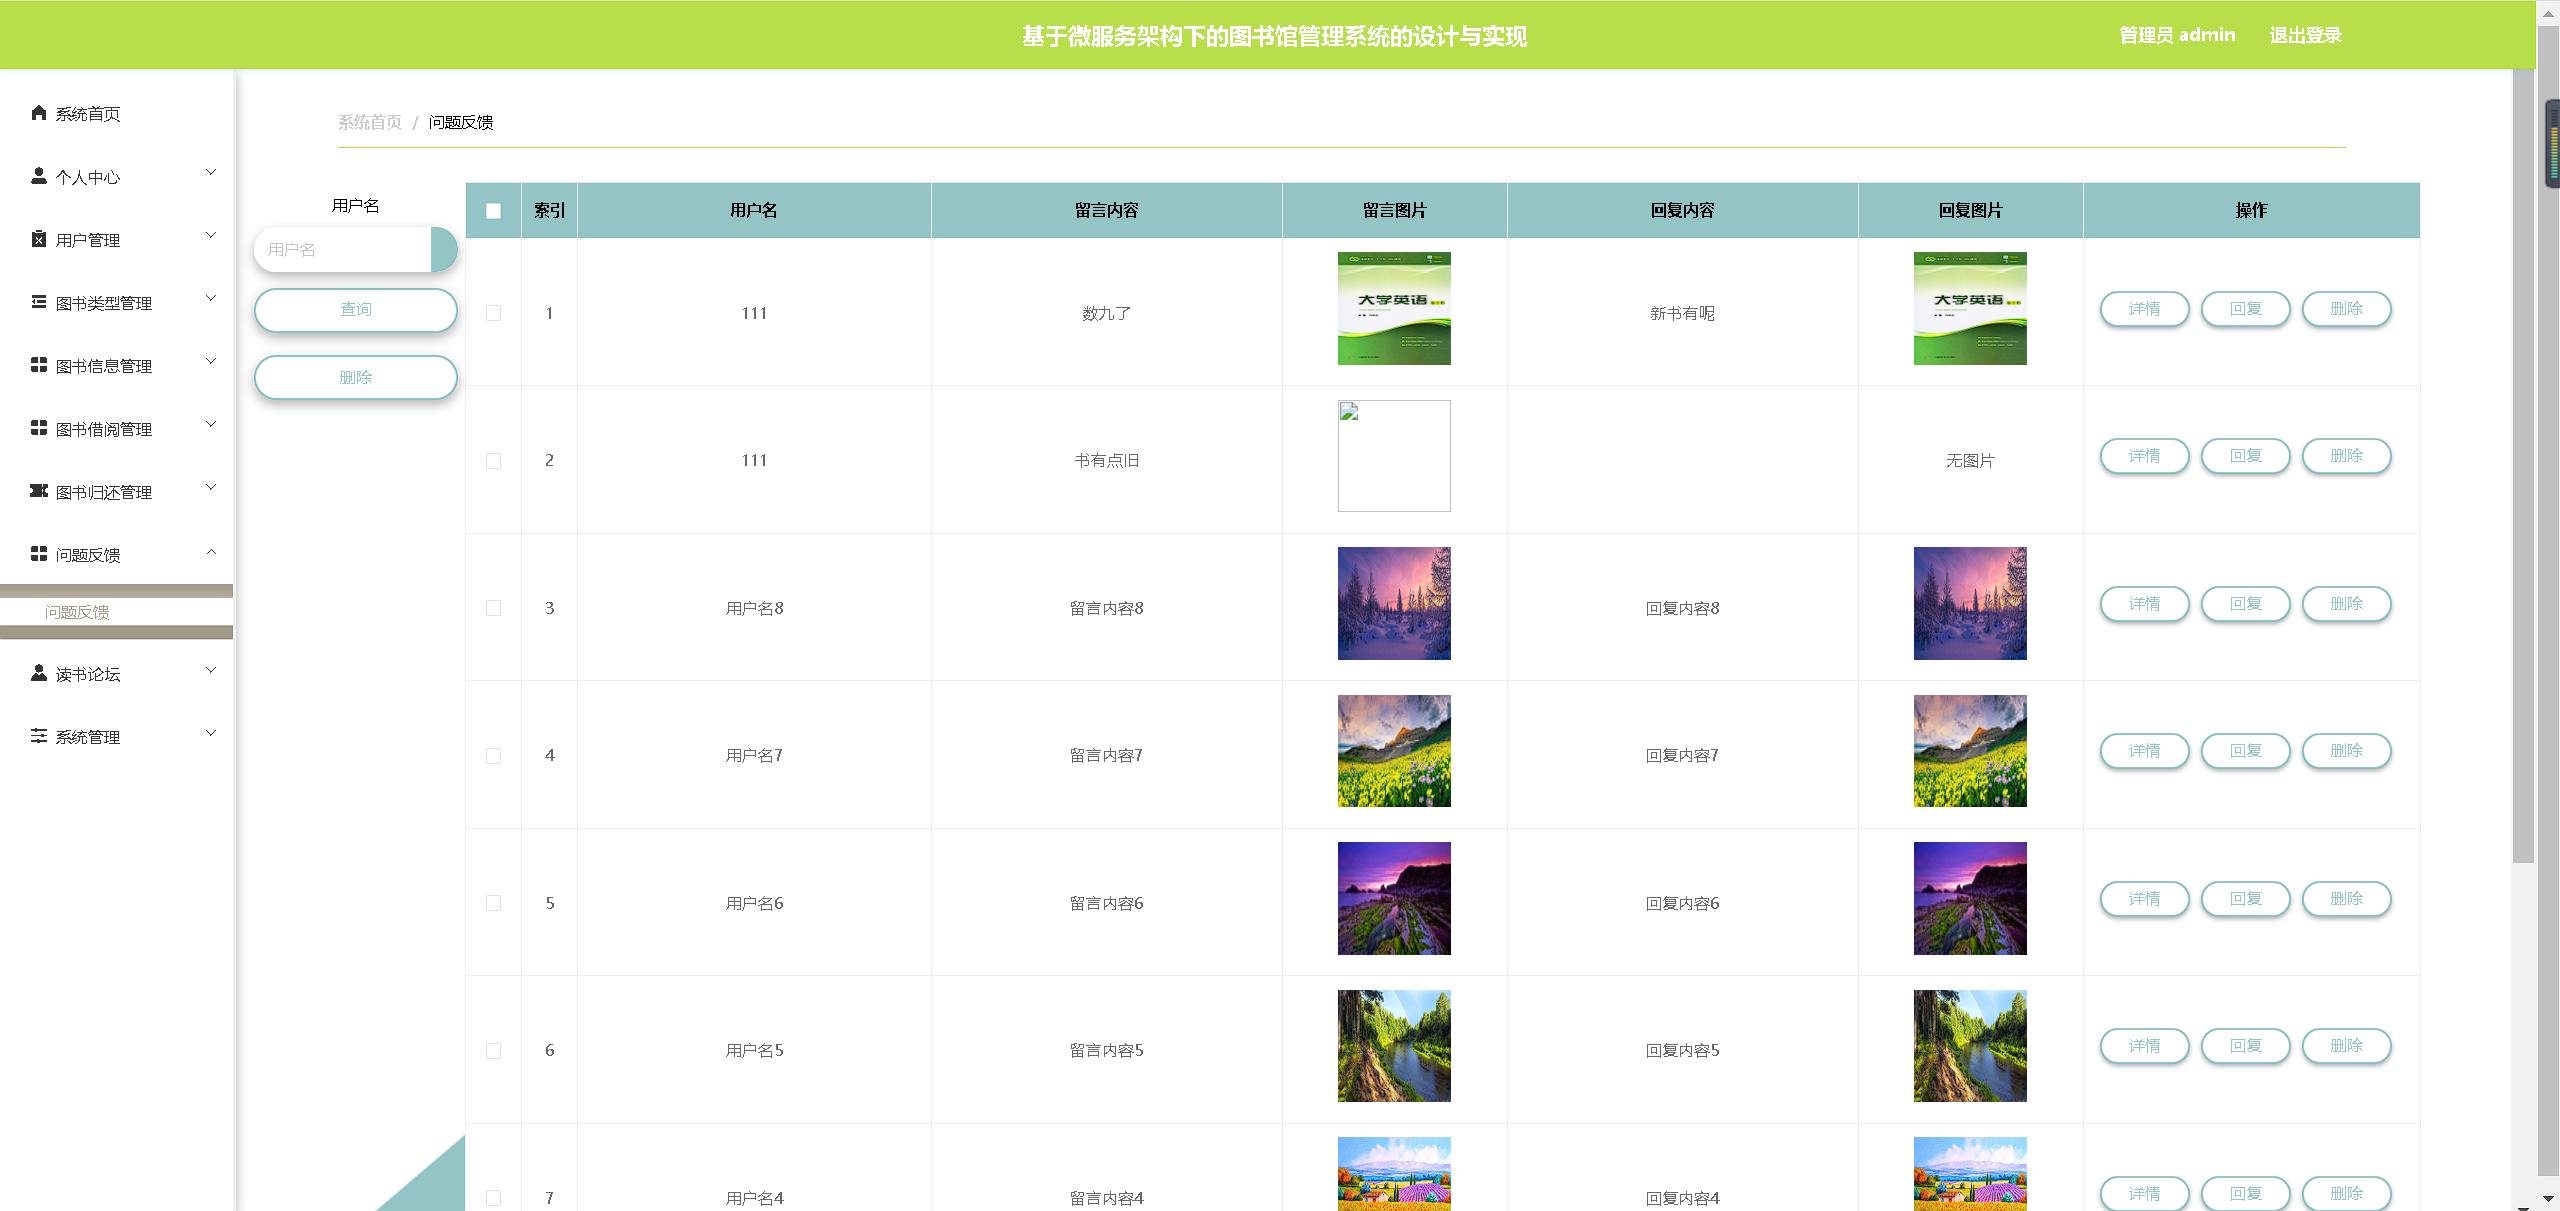
Task: Check the checkbox for row index 1
Action: [x=492, y=312]
